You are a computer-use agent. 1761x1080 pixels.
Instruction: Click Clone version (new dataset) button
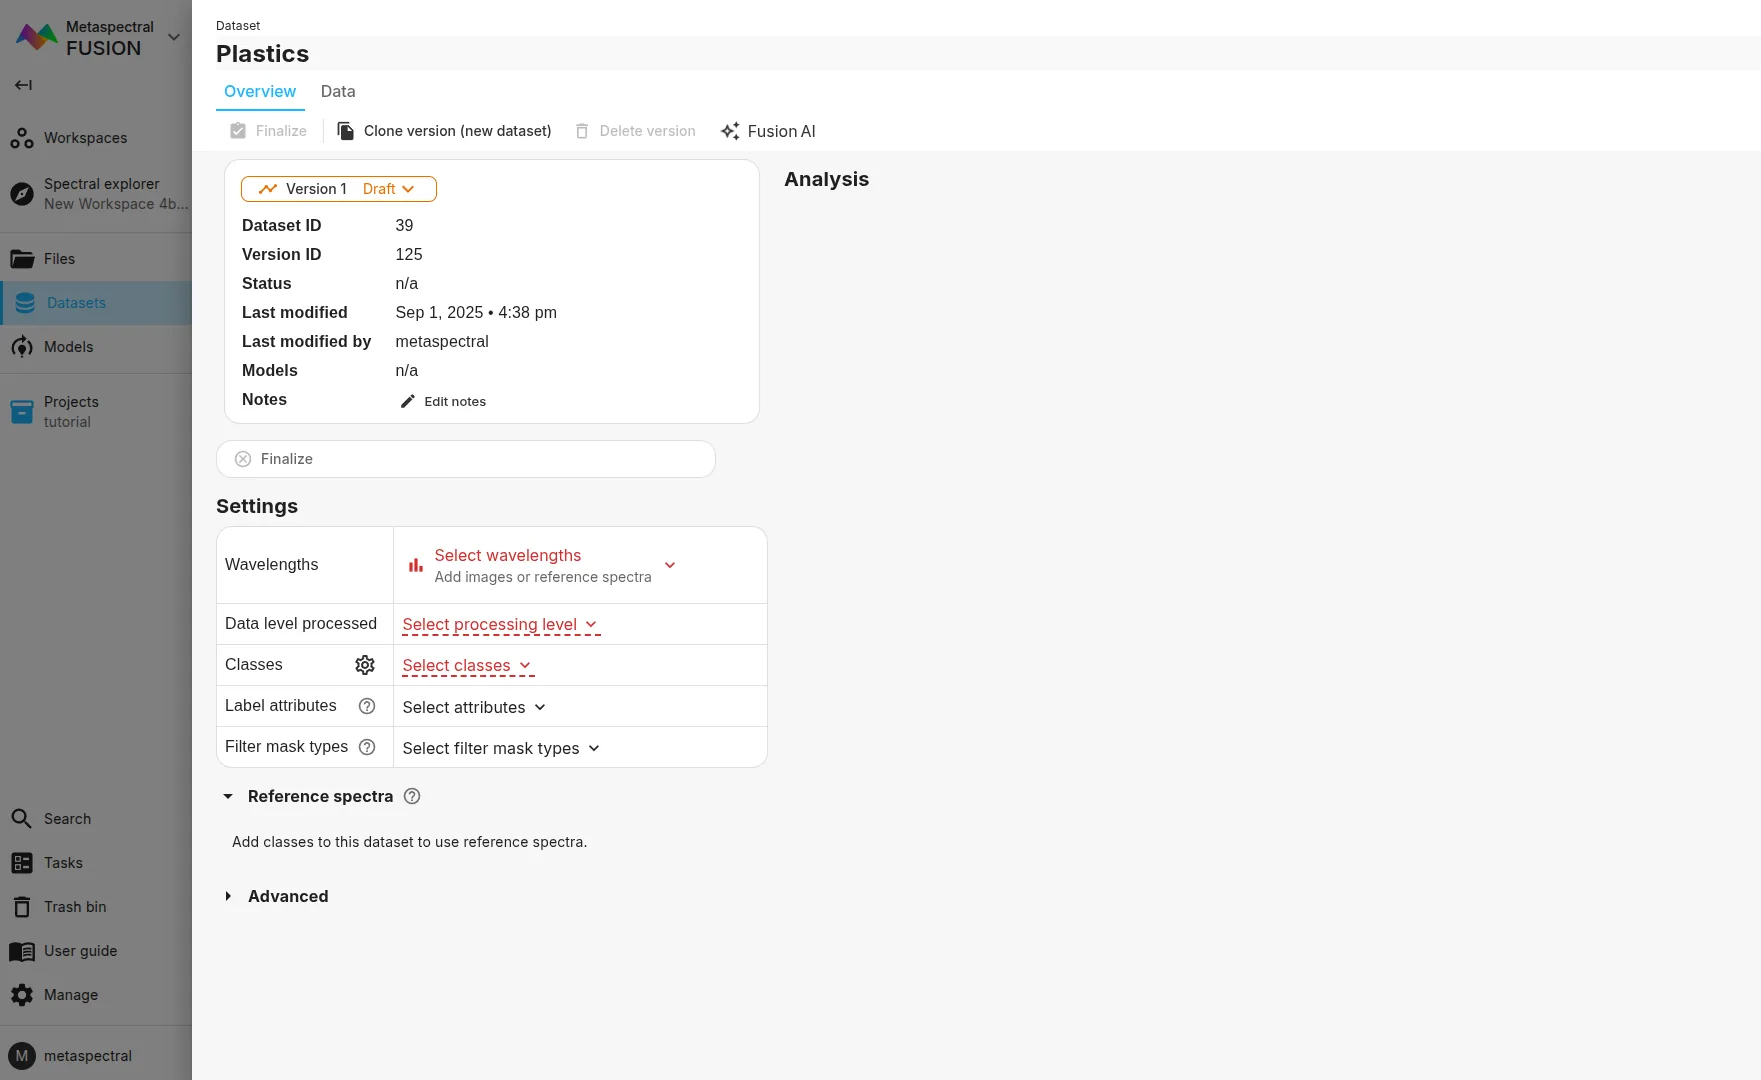[x=445, y=131]
